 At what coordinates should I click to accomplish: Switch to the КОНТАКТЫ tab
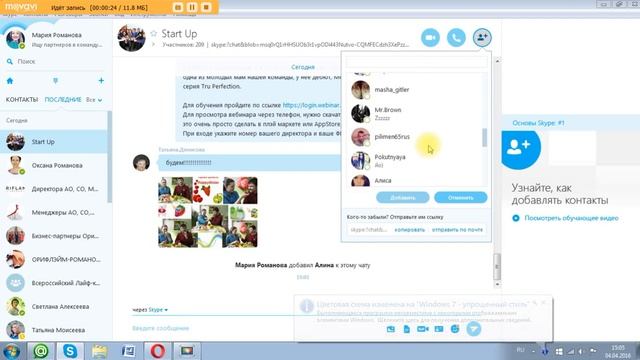(22, 100)
